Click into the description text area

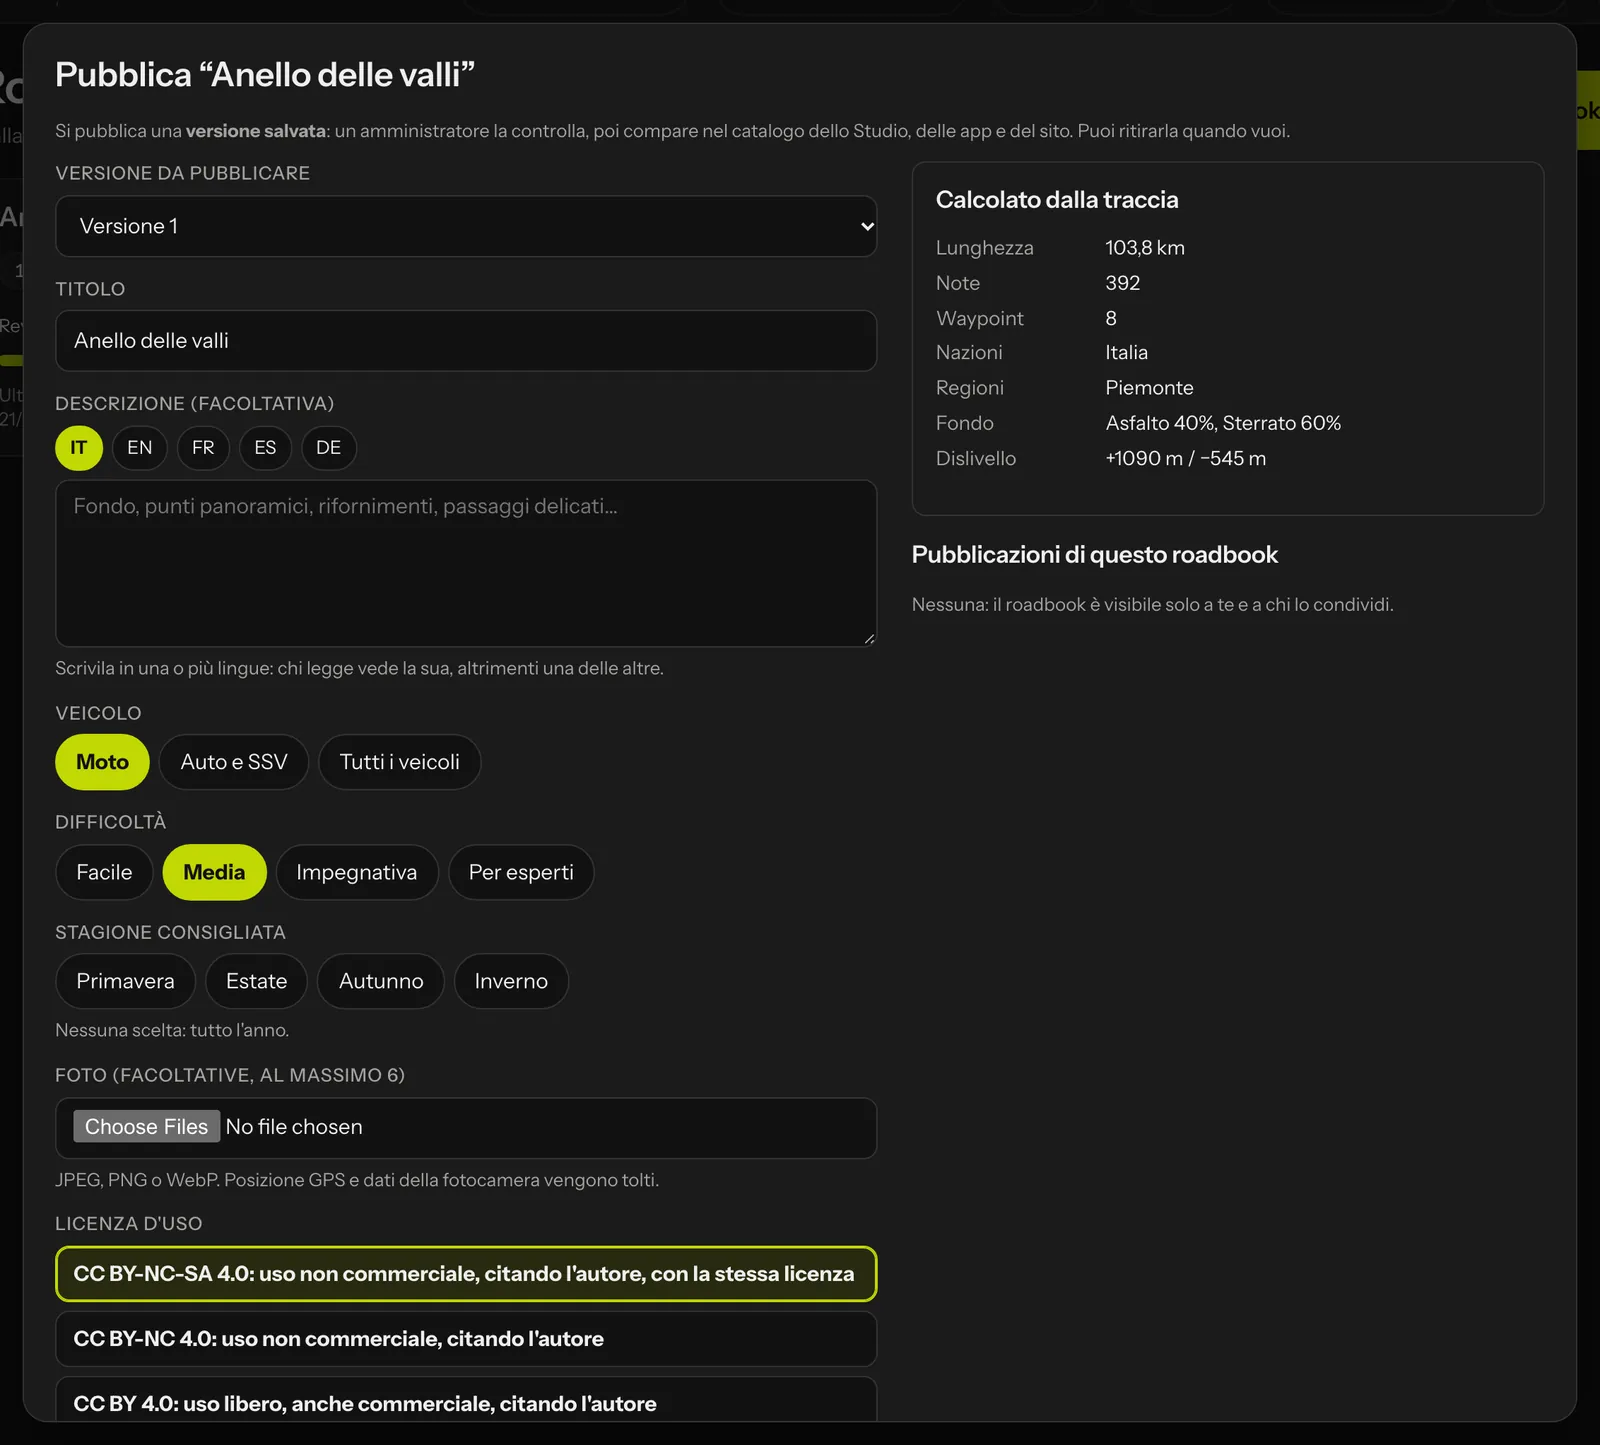pos(466,563)
